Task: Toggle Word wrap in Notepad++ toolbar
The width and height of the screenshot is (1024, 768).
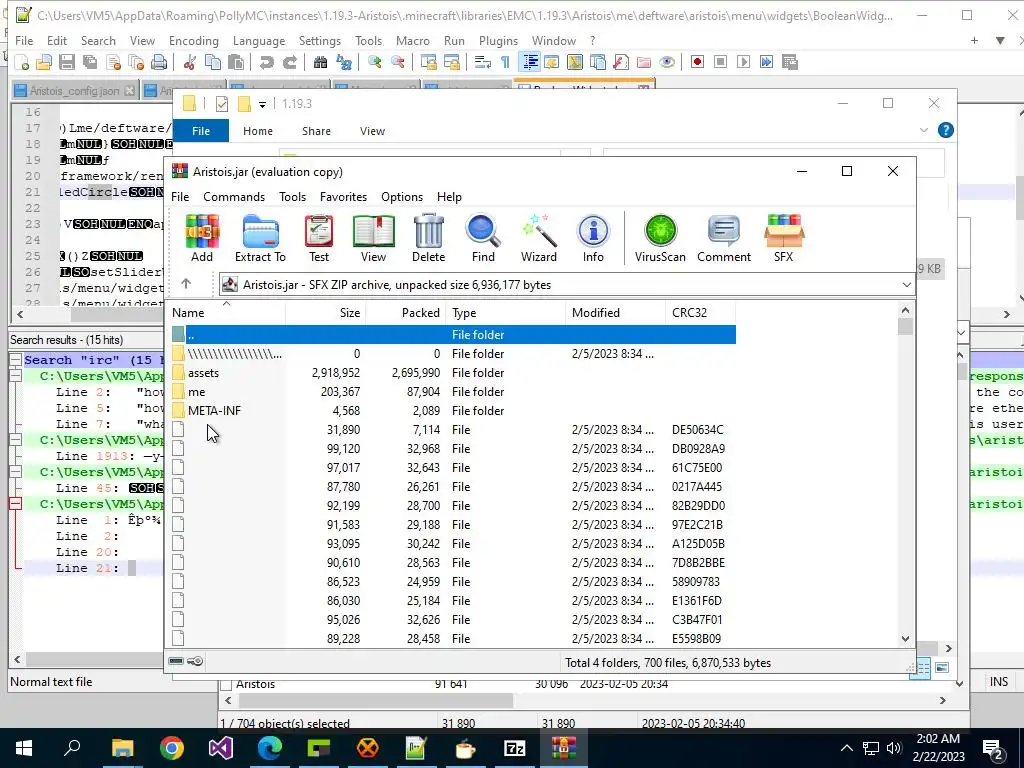Action: [483, 62]
